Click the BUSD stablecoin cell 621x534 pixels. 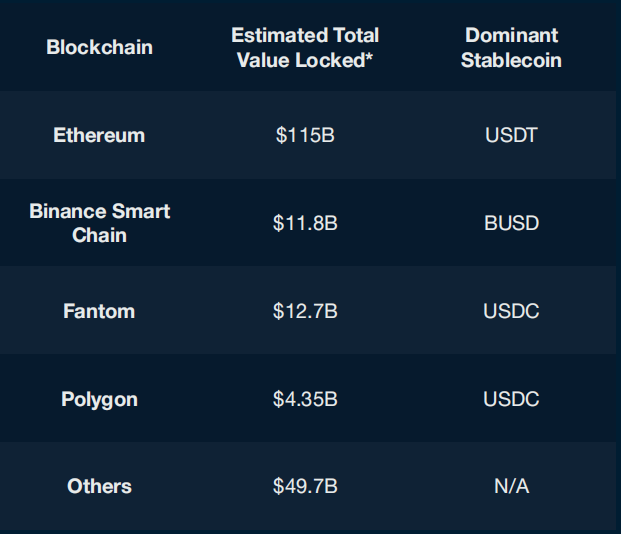511,223
